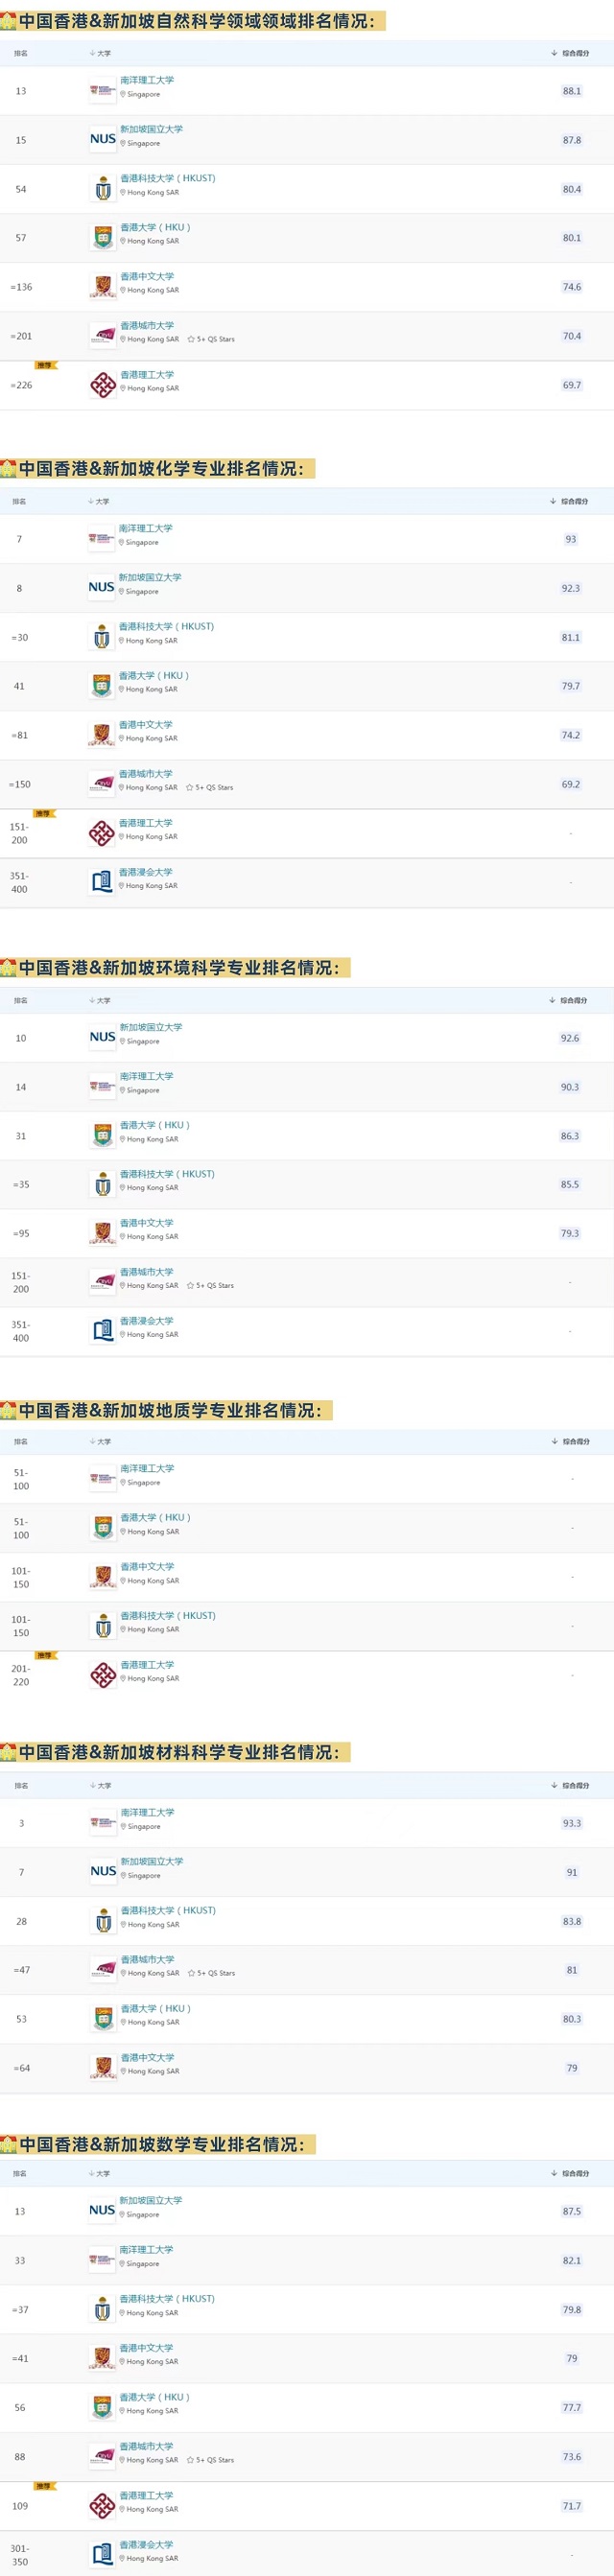Click the CityU logo in the materials science table
Viewport: 614px width, 2576px height.
(103, 1970)
